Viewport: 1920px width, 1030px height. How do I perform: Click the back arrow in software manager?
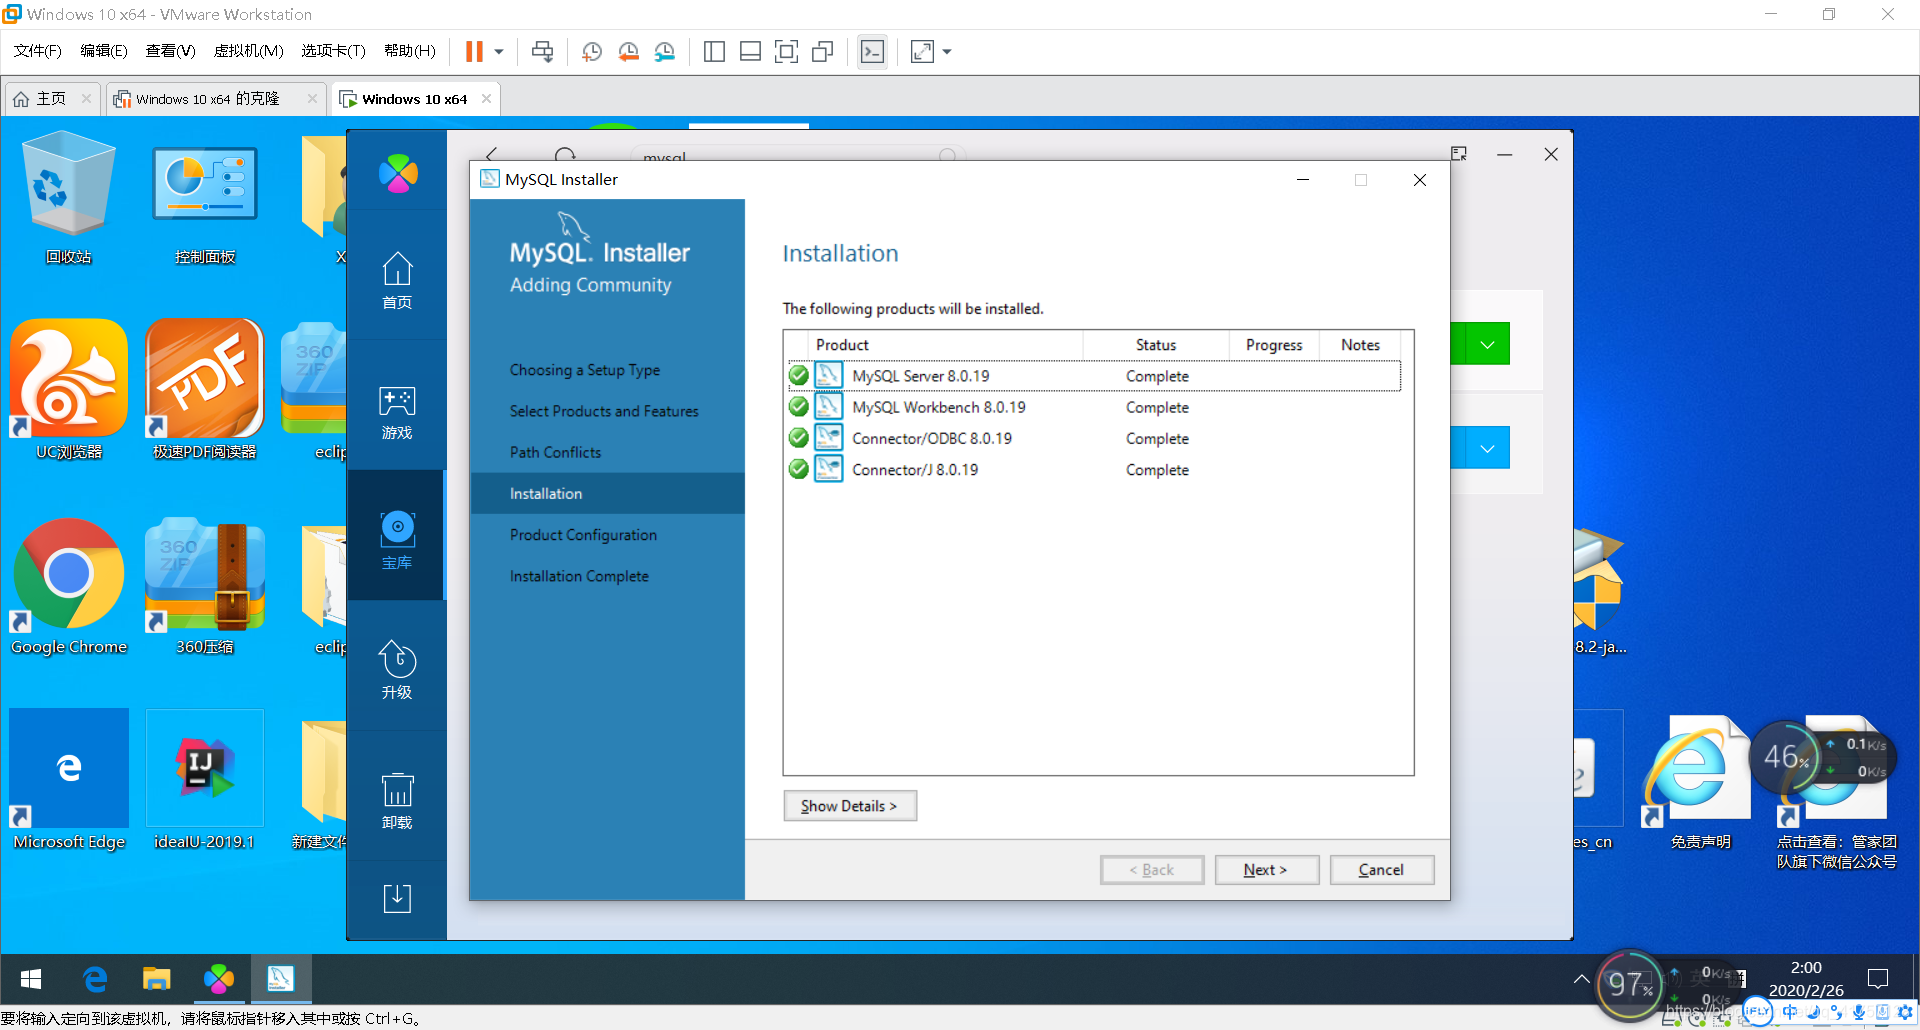(491, 154)
